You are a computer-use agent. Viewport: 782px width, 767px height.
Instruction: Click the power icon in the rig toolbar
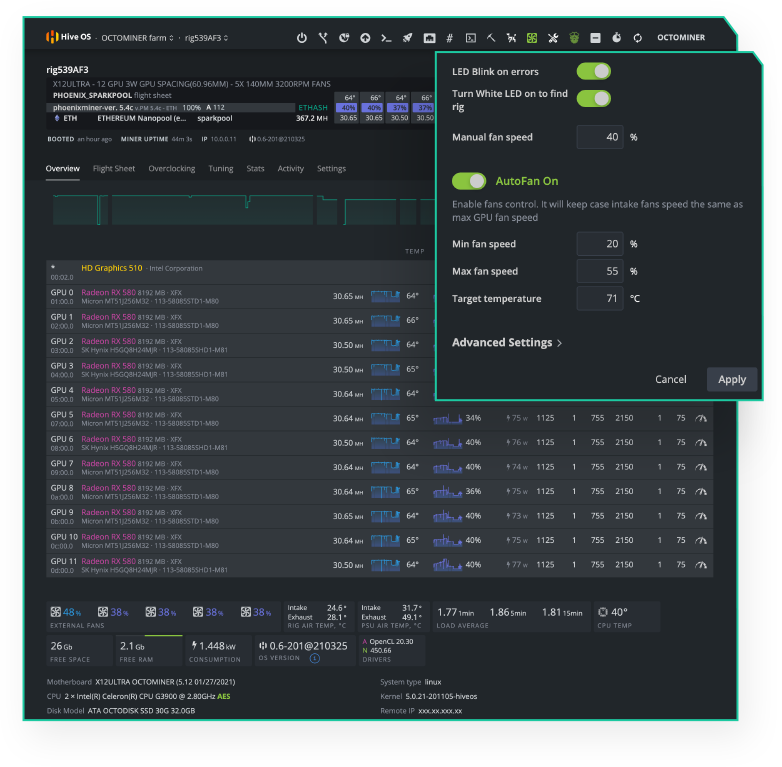[x=302, y=38]
